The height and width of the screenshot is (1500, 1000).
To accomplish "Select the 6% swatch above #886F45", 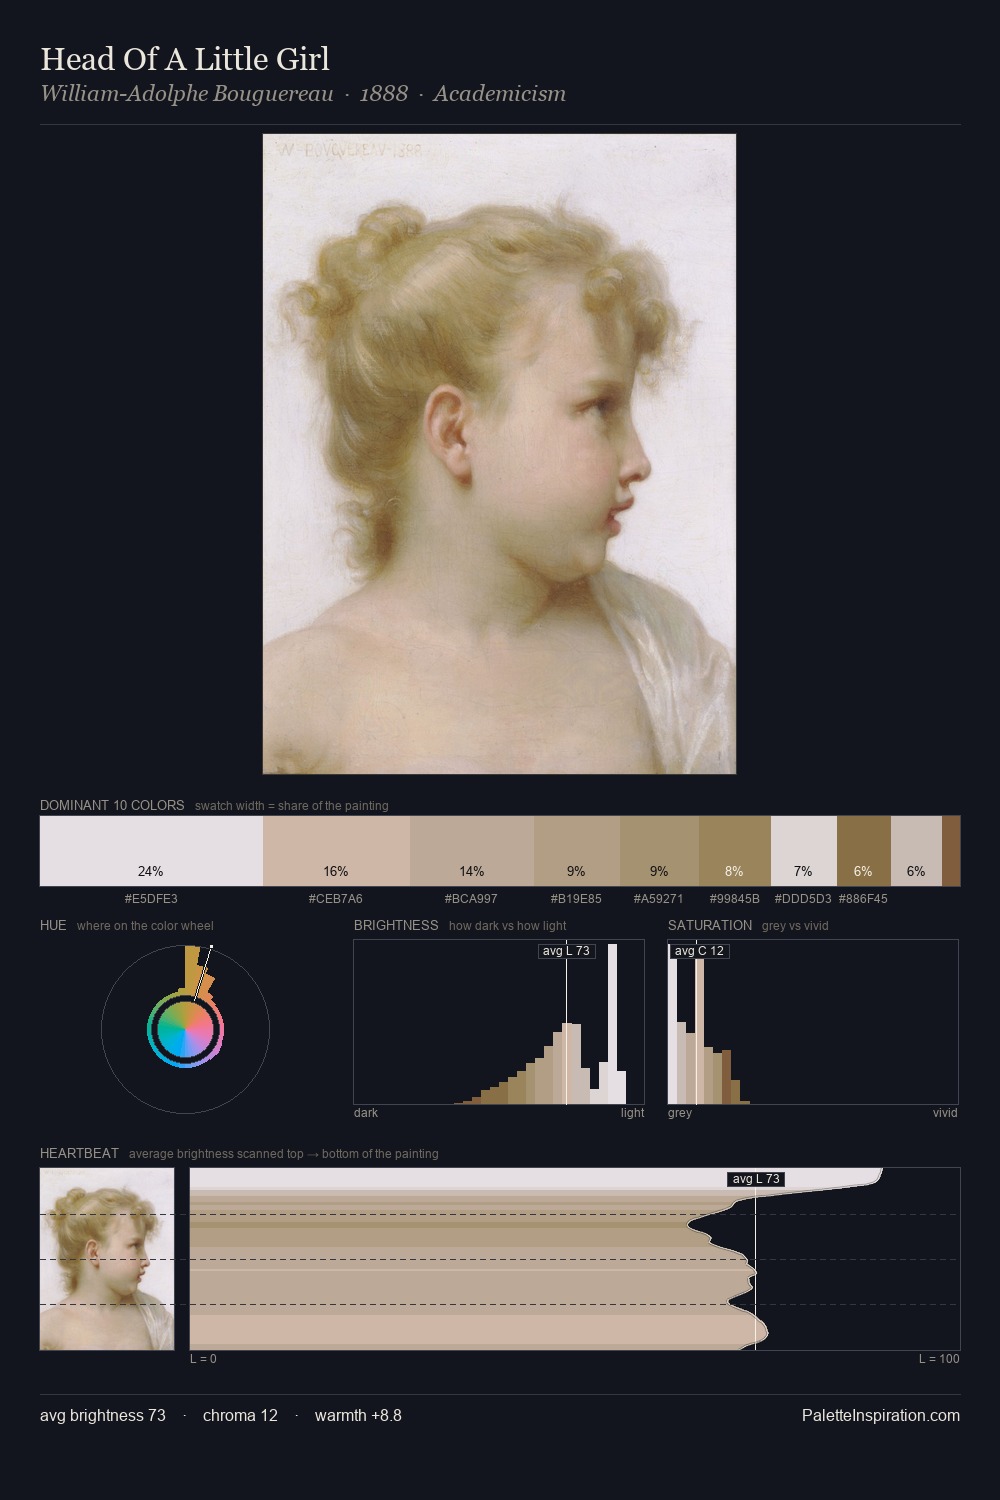I will pyautogui.click(x=864, y=851).
